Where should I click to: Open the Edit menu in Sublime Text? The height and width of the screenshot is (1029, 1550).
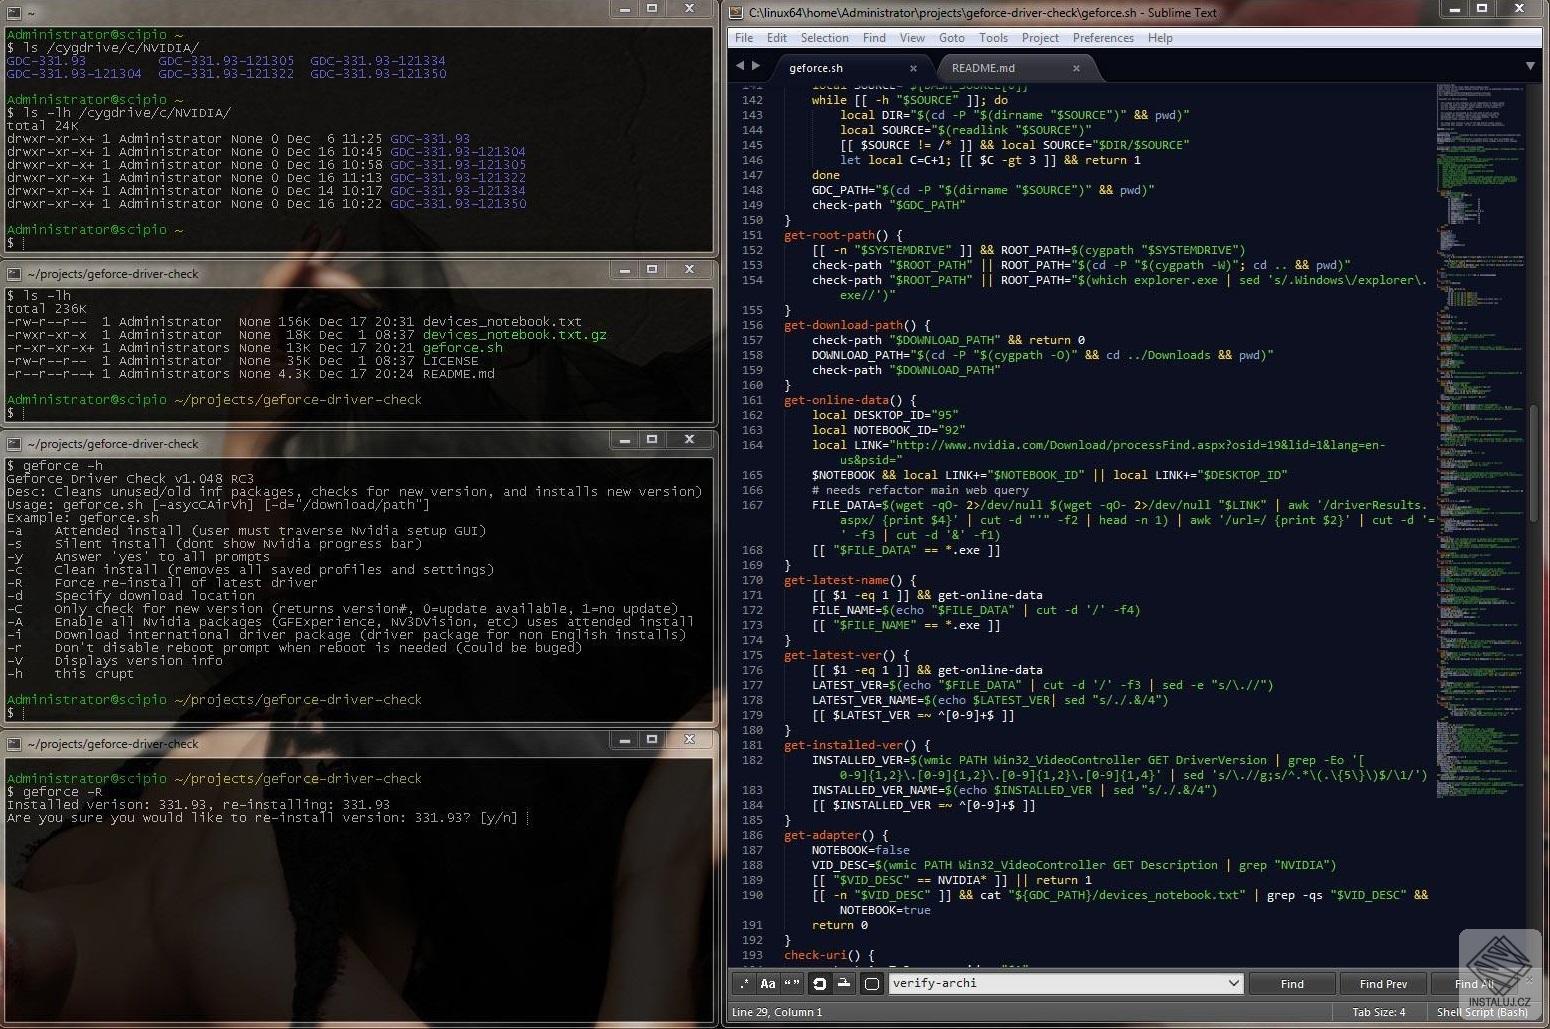777,38
